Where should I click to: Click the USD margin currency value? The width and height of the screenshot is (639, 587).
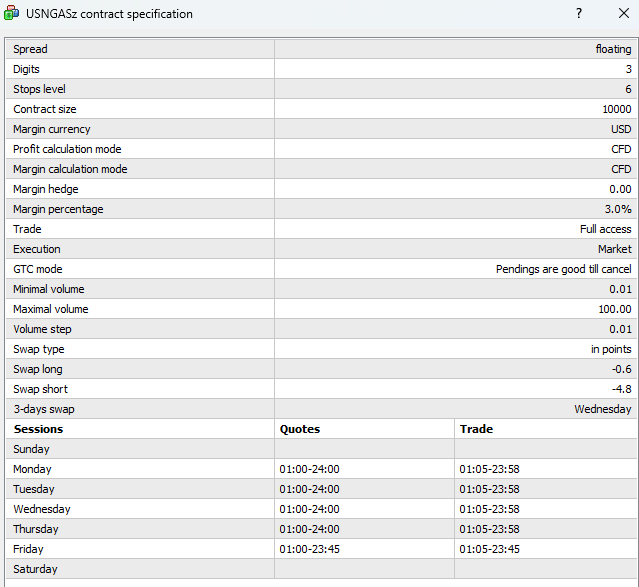621,129
